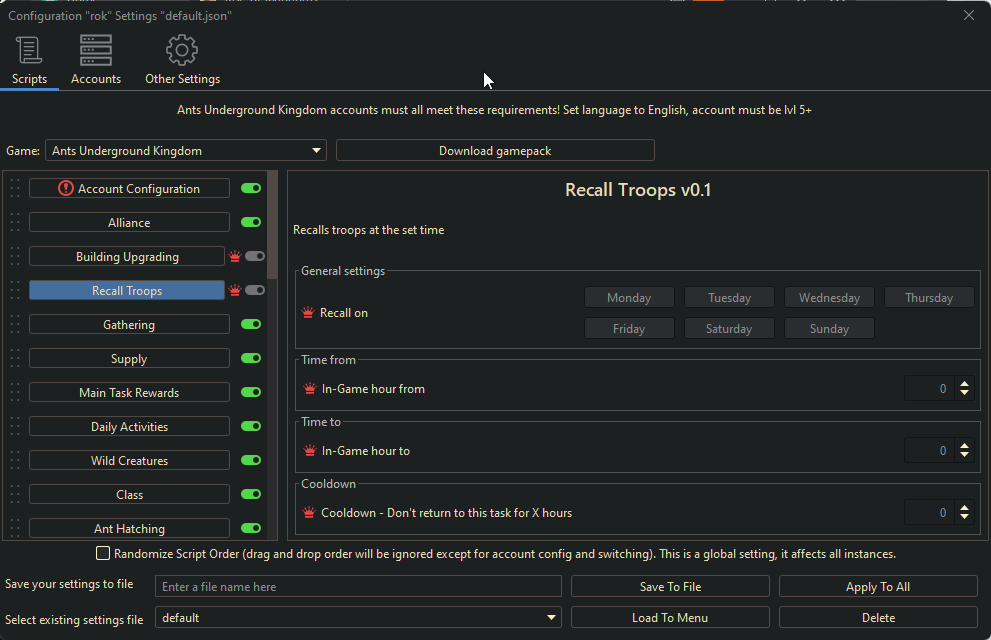
Task: Select the Wild Creatures script item
Action: pos(129,461)
